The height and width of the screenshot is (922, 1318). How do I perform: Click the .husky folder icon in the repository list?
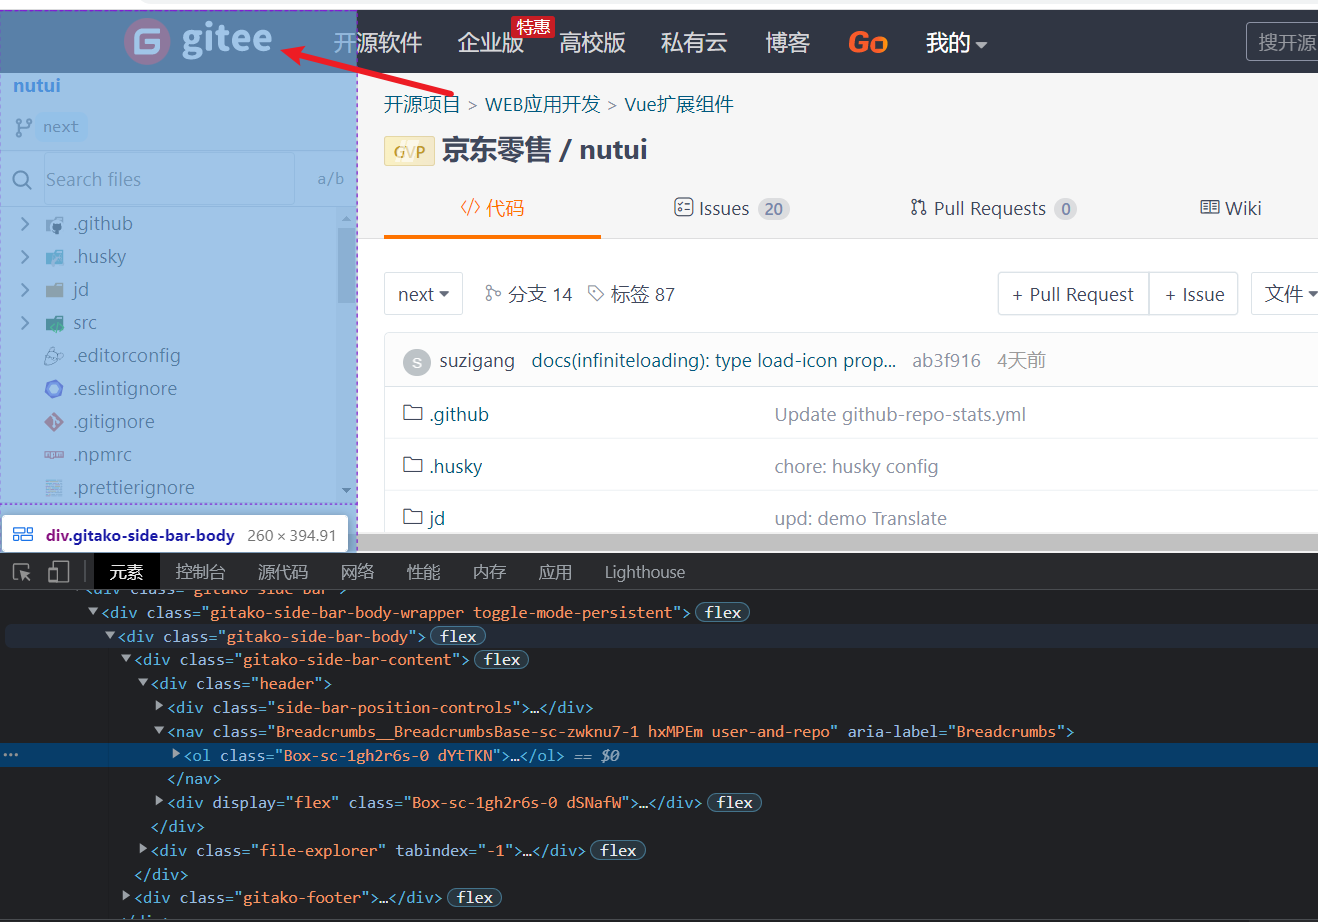413,465
